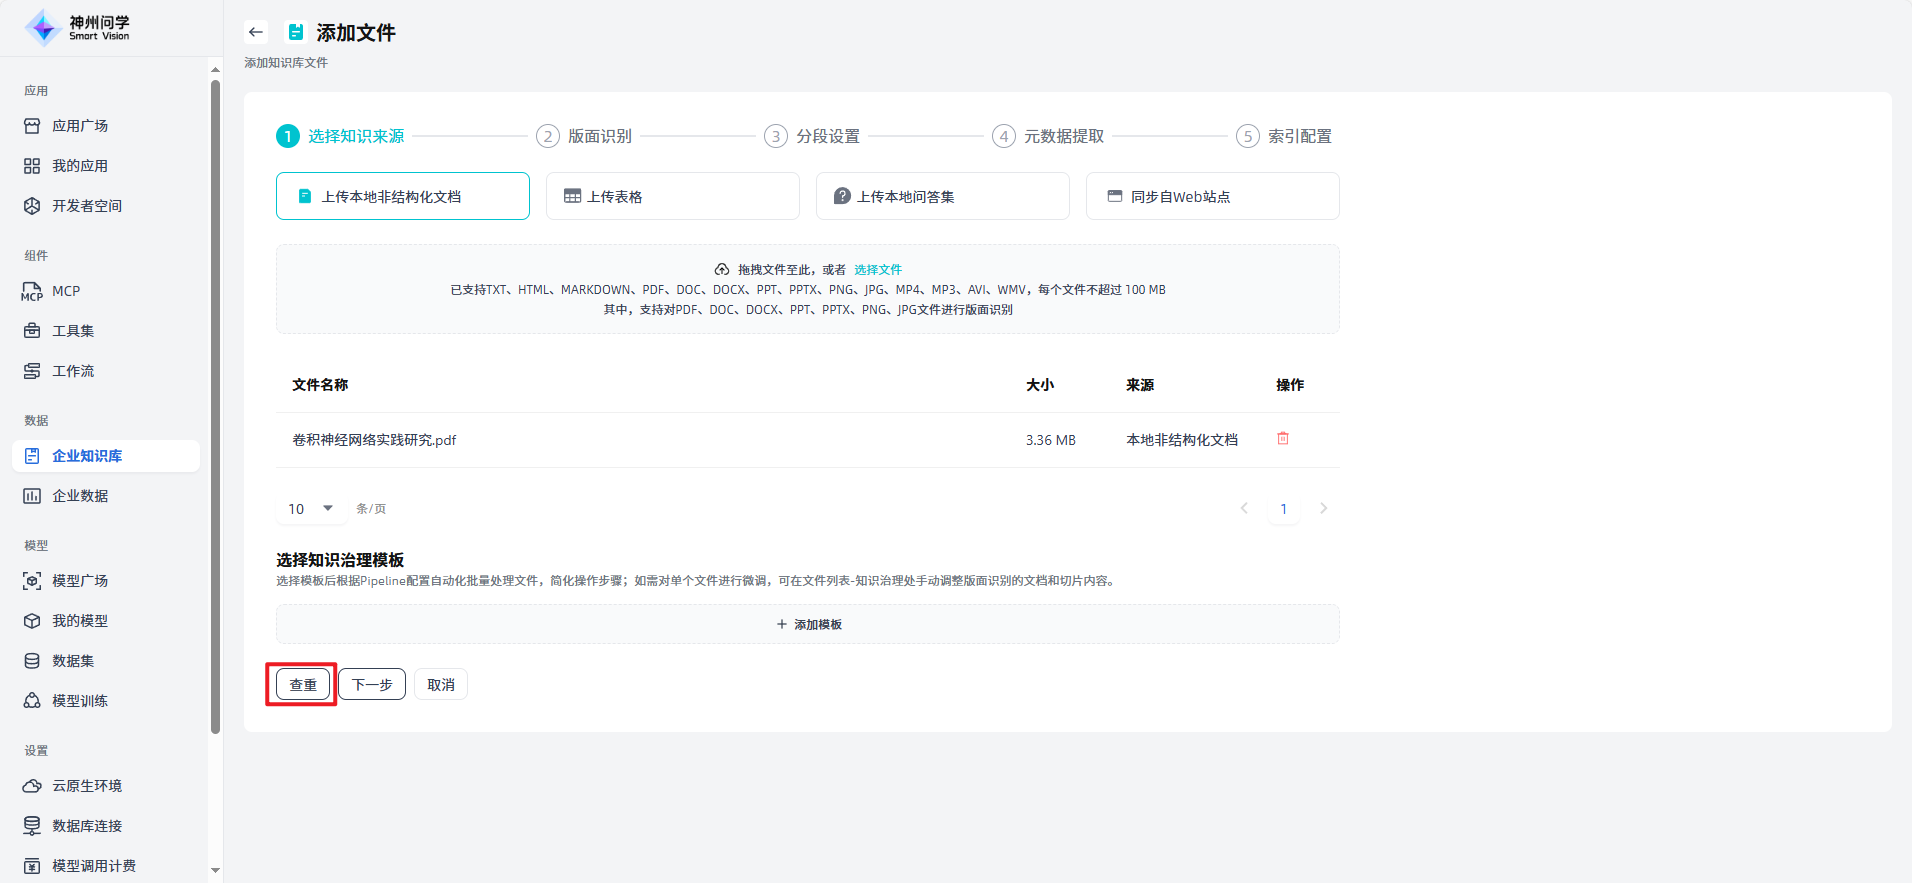Open 云原生环境 settings
This screenshot has width=1912, height=883.
point(86,786)
